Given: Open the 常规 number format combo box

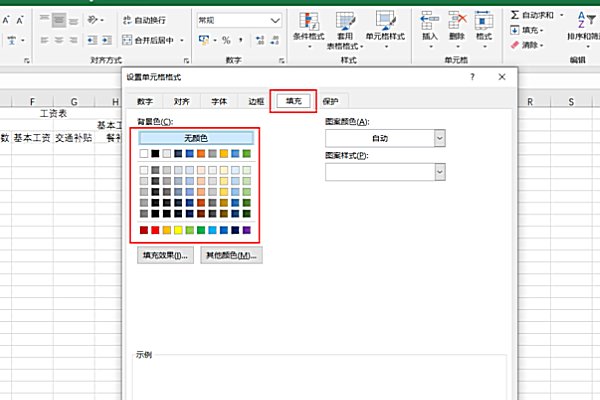Looking at the screenshot, I should [x=240, y=20].
